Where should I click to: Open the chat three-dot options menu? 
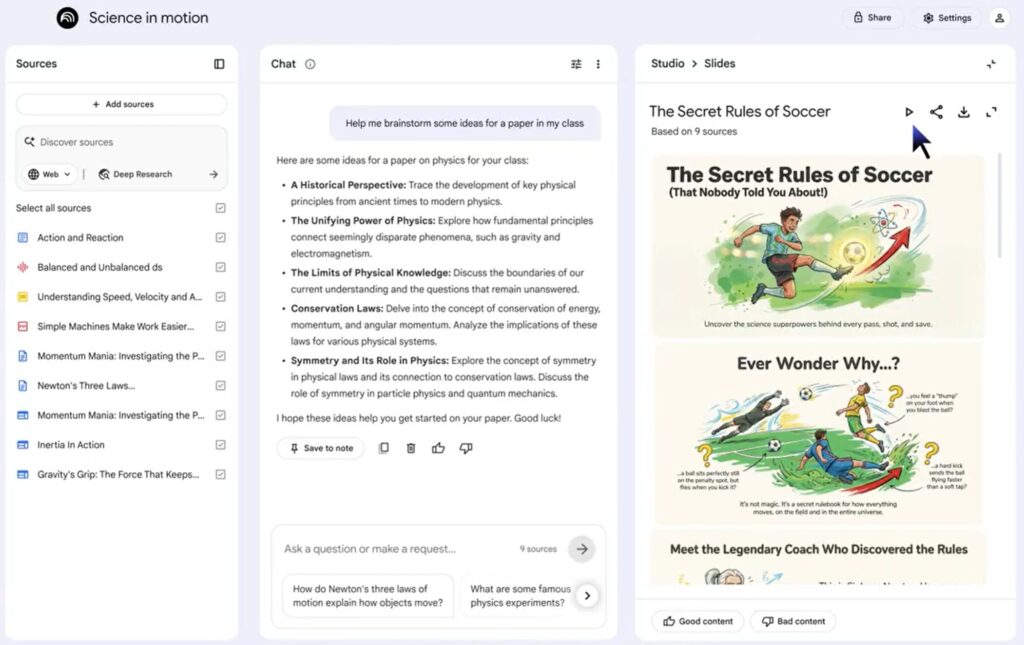[x=598, y=64]
